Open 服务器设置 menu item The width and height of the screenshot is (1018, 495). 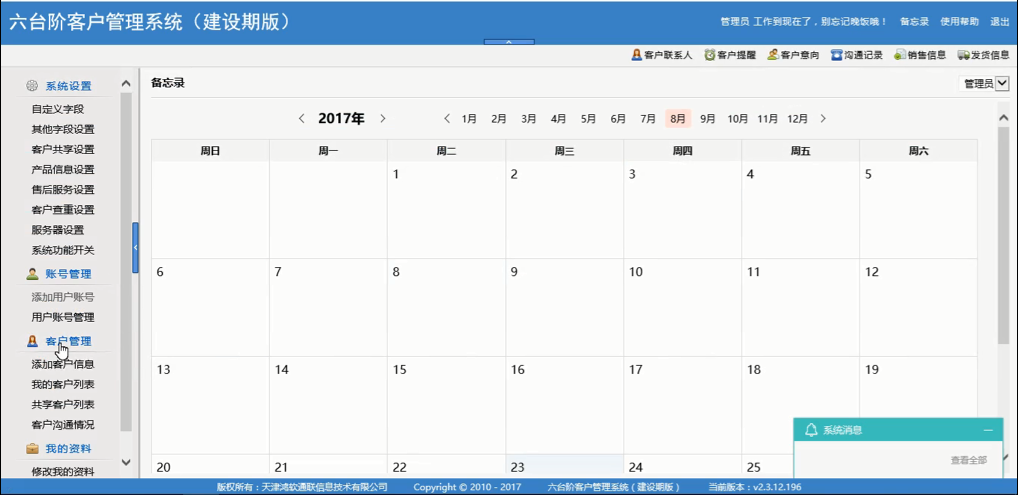58,230
